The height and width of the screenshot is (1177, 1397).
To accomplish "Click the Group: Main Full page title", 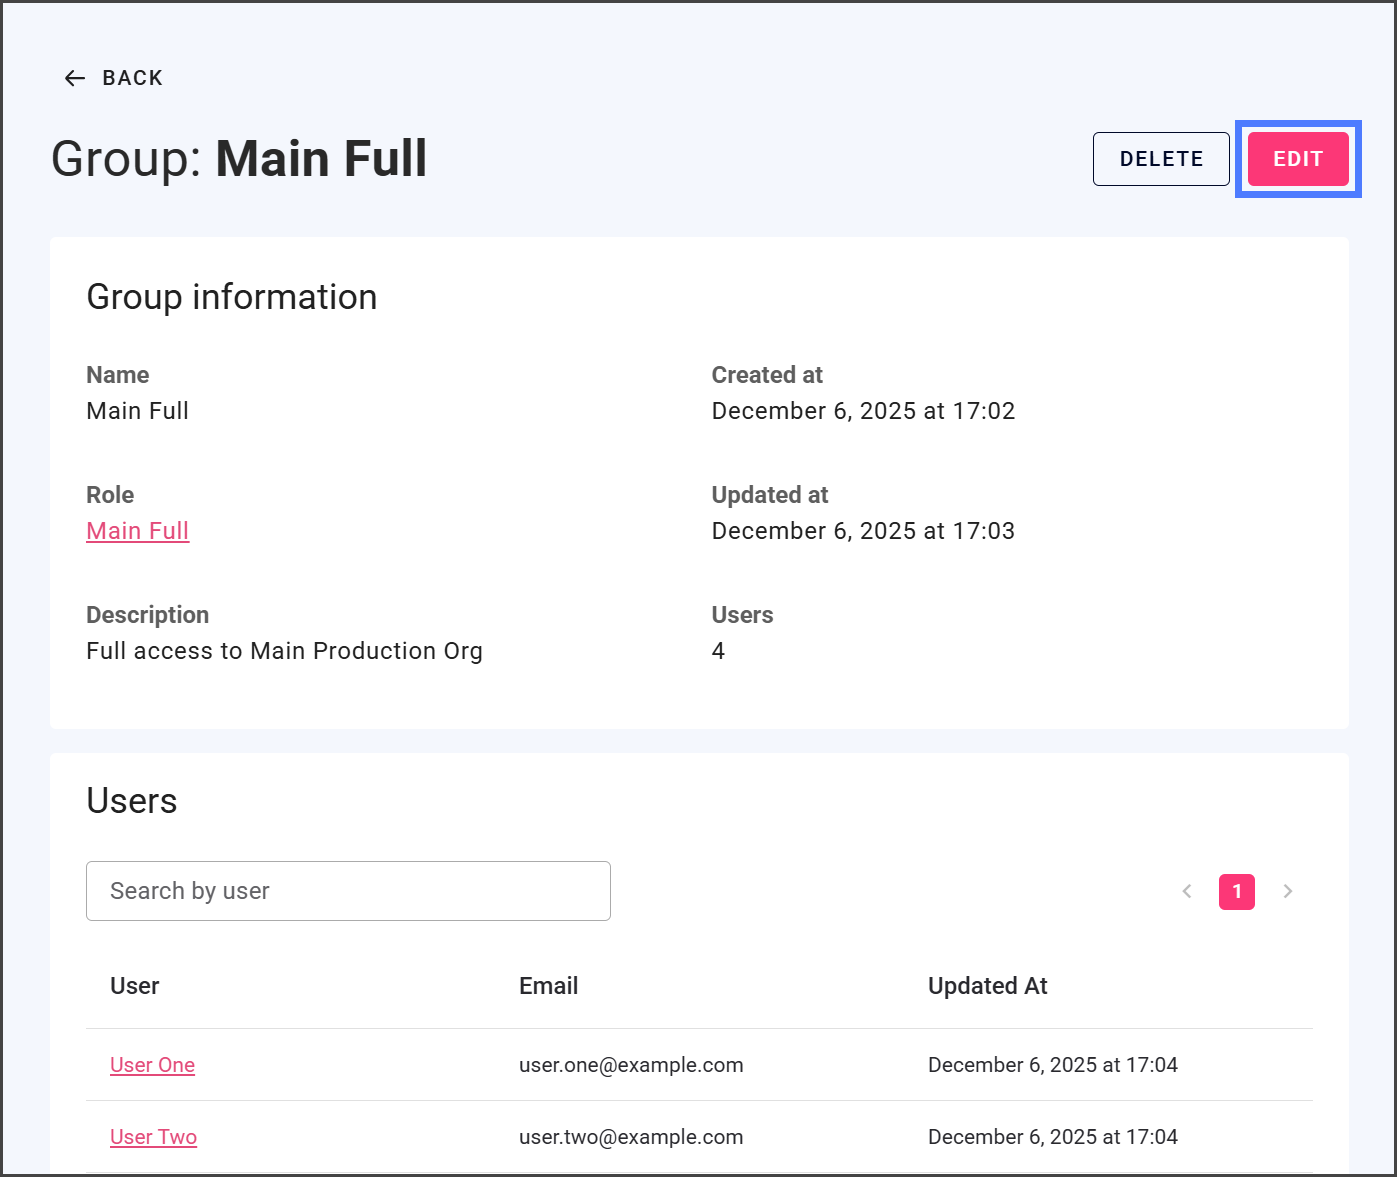I will pyautogui.click(x=239, y=159).
